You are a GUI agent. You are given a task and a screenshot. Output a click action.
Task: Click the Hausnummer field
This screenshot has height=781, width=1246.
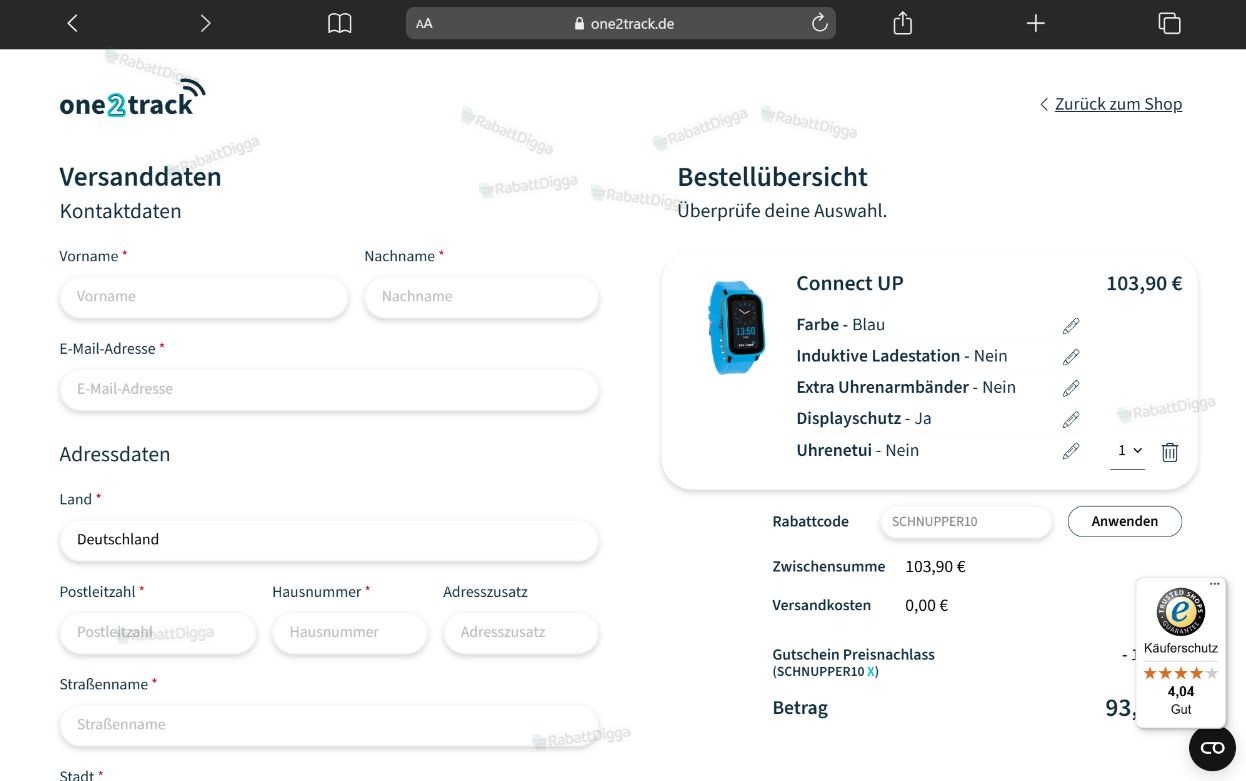350,633
